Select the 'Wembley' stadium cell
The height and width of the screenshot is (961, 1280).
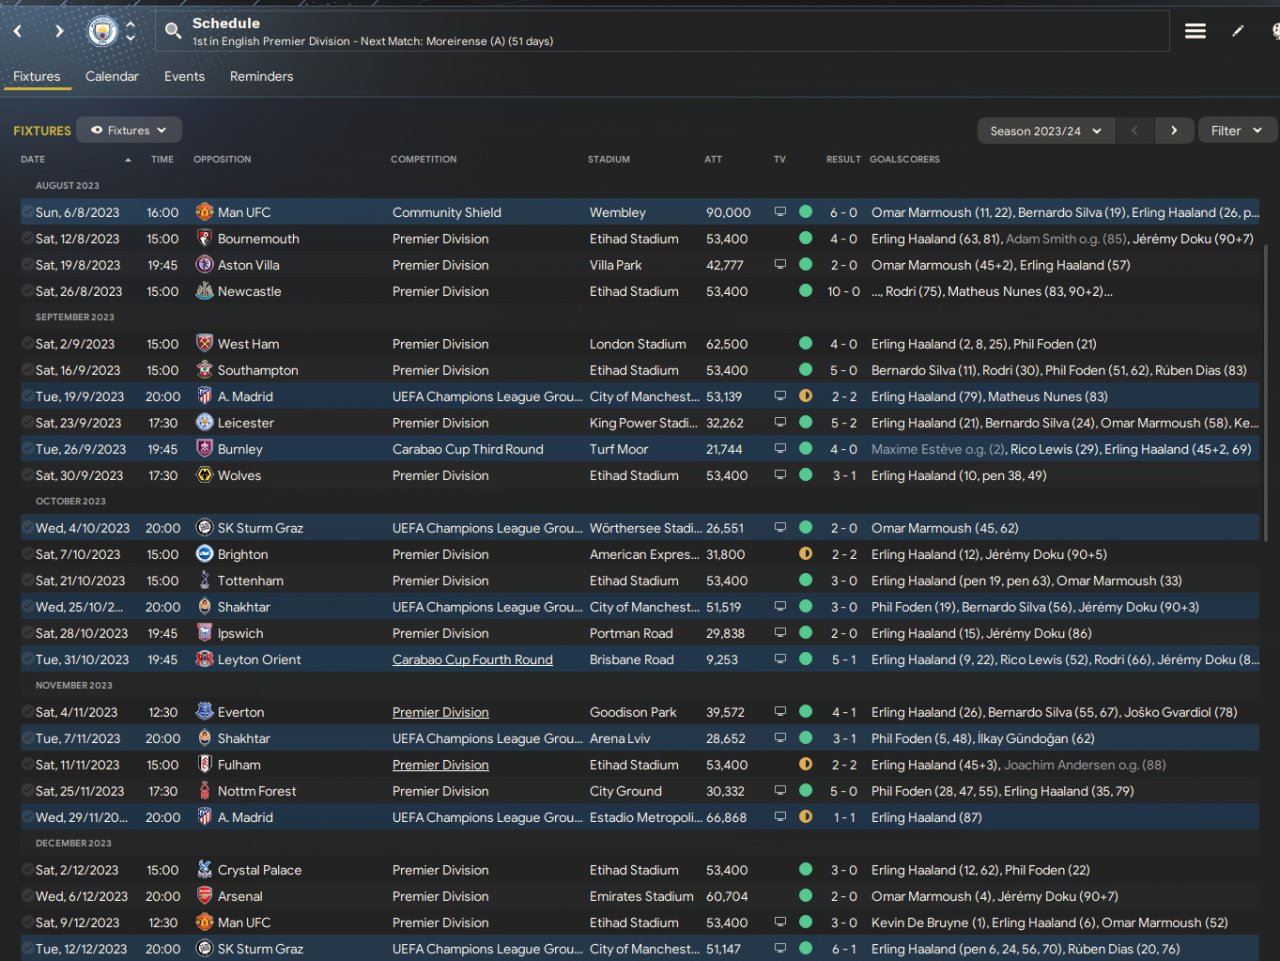click(x=617, y=213)
